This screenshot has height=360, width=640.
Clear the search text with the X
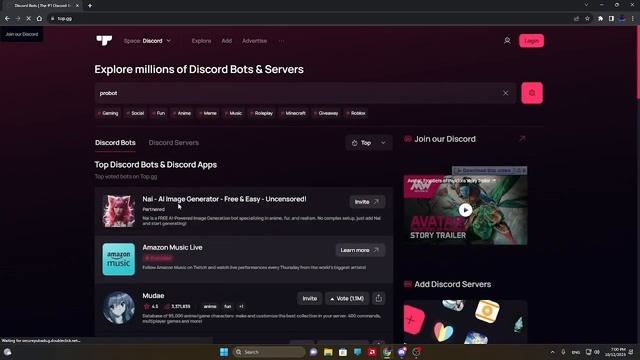tap(505, 93)
